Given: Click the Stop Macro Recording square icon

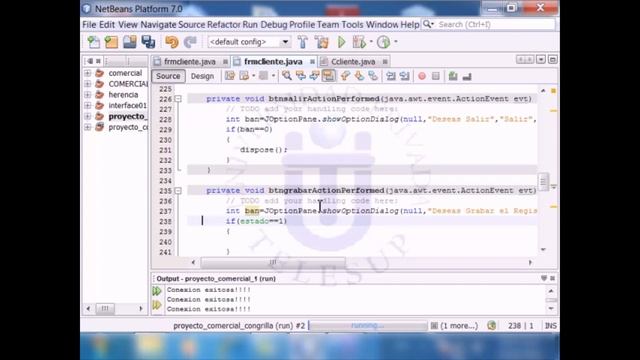Looking at the screenshot, I should coord(436,76).
